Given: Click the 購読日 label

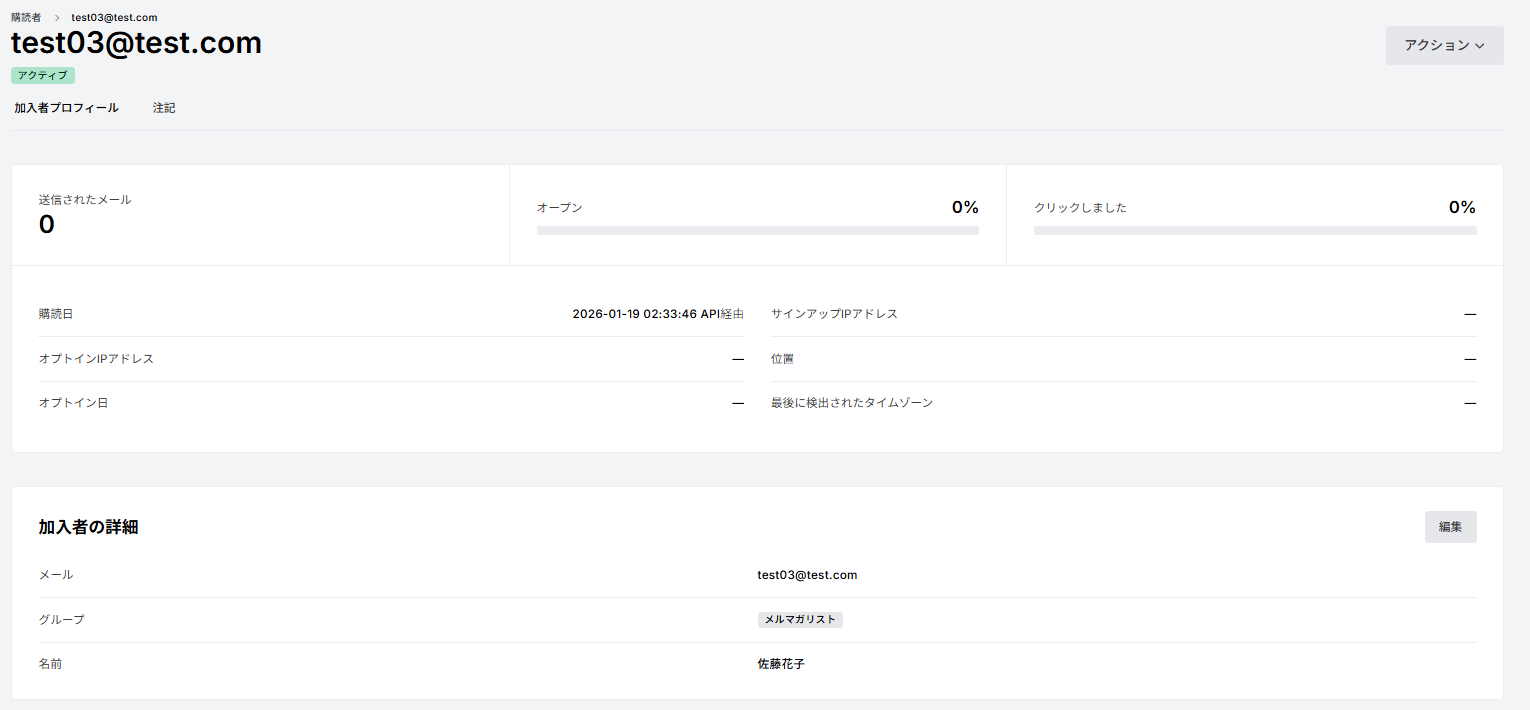Looking at the screenshot, I should tap(55, 314).
